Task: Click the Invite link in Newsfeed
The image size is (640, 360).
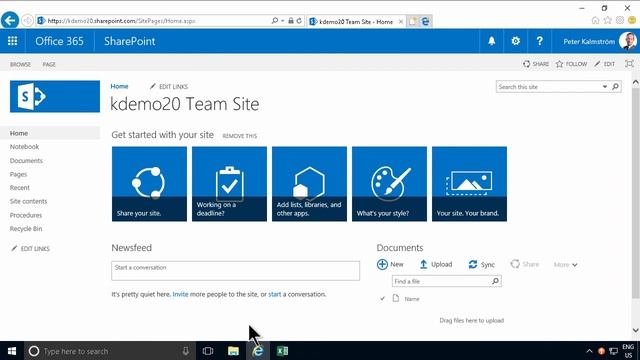Action: click(x=180, y=294)
